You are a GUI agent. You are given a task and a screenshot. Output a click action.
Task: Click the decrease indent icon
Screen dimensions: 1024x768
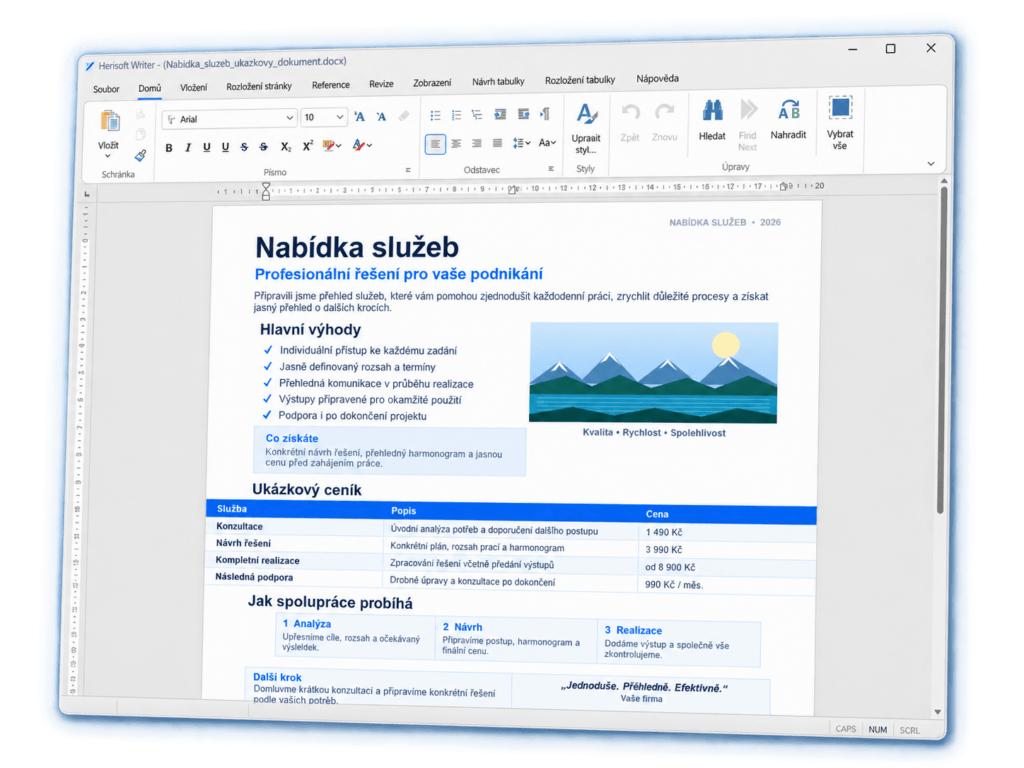coord(500,114)
